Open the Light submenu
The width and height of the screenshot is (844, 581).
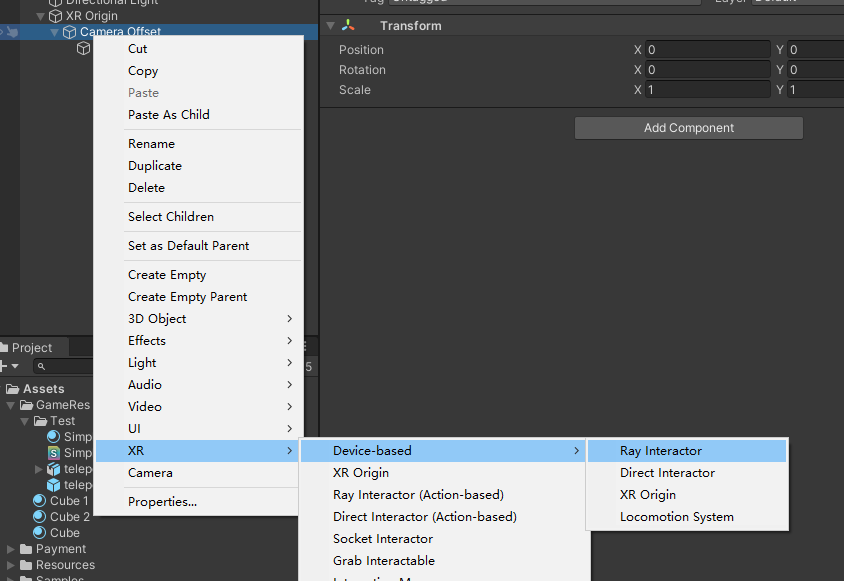(199, 363)
